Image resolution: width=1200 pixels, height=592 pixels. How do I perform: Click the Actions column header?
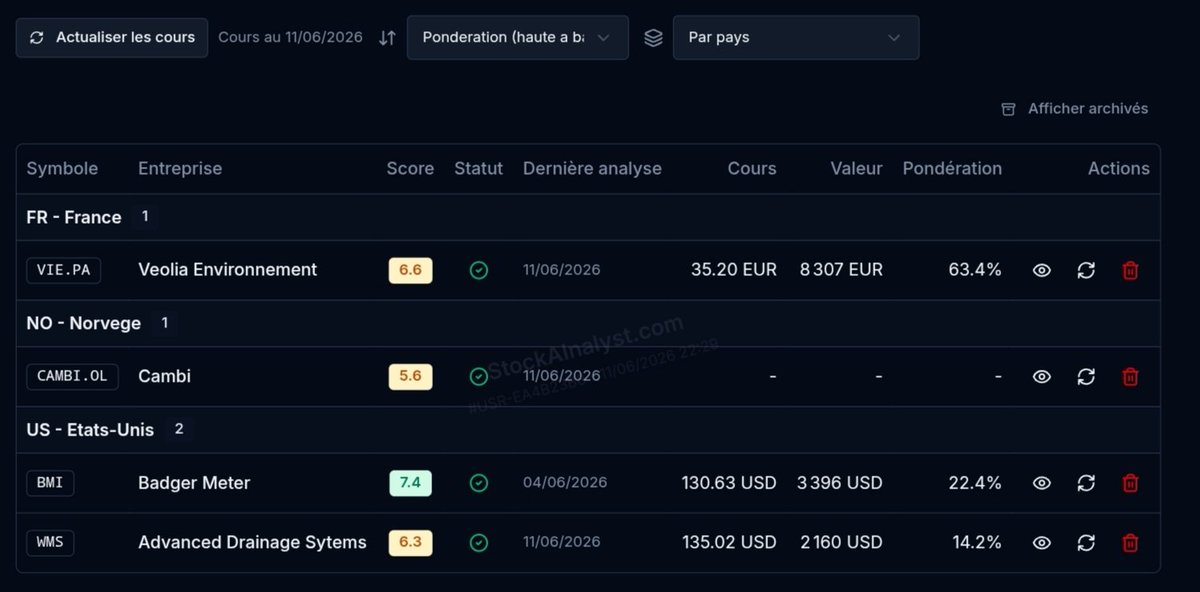coord(1118,168)
